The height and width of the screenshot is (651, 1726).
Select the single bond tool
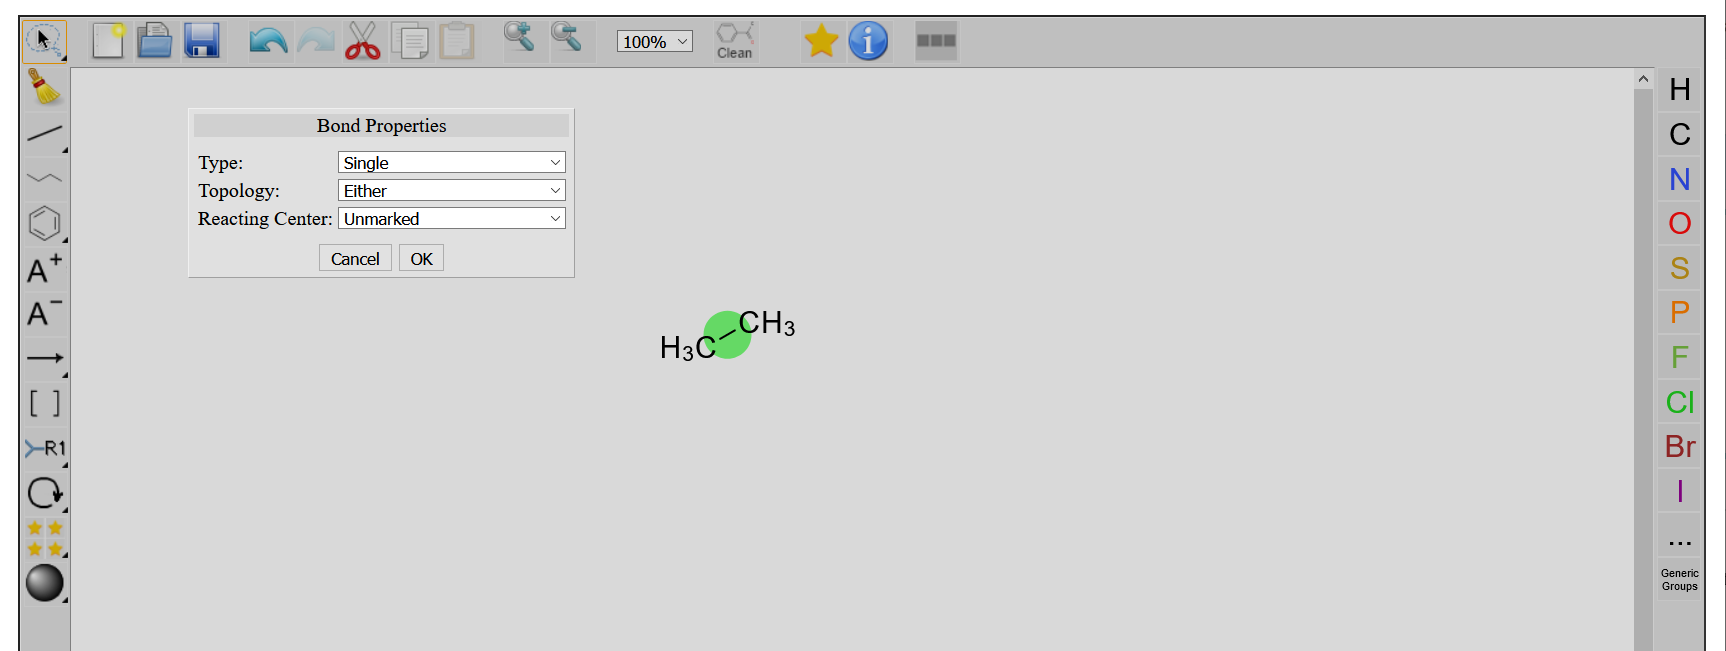44,134
